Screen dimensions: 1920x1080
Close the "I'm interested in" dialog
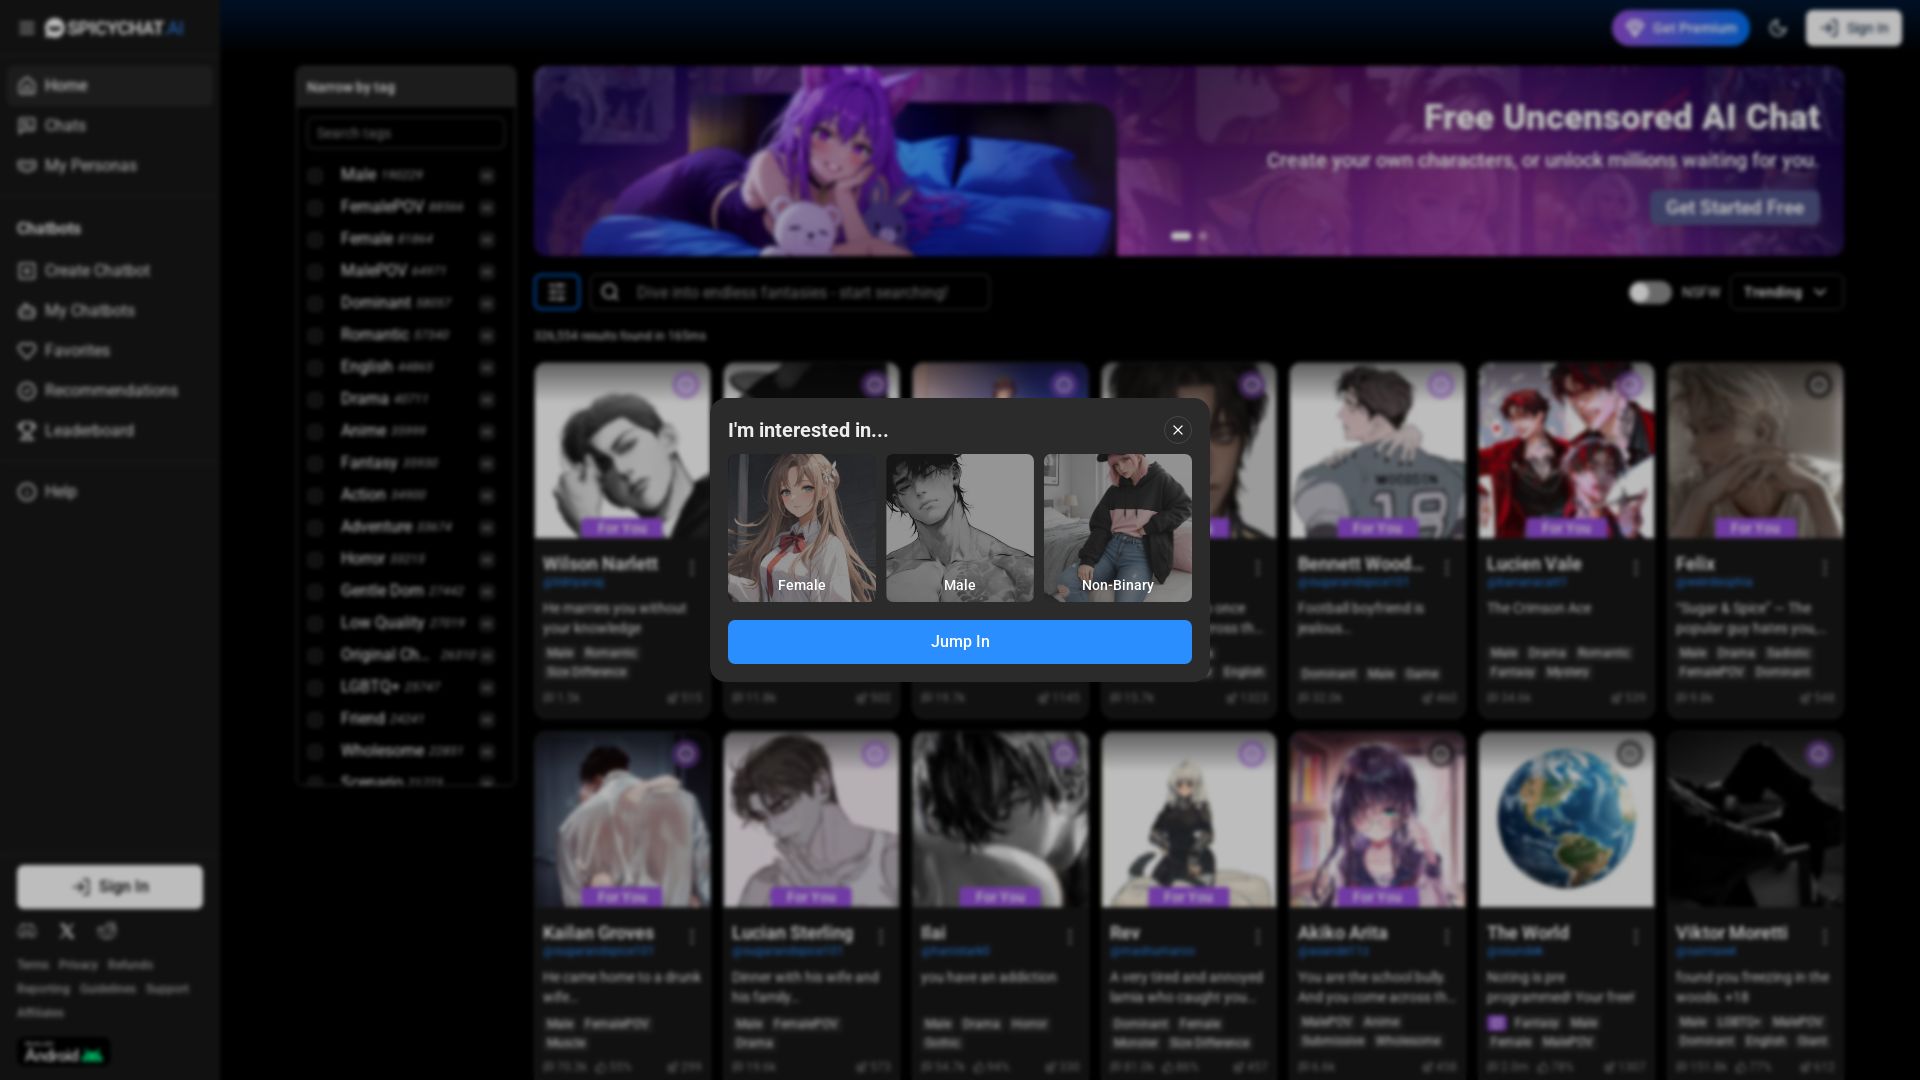click(1177, 430)
